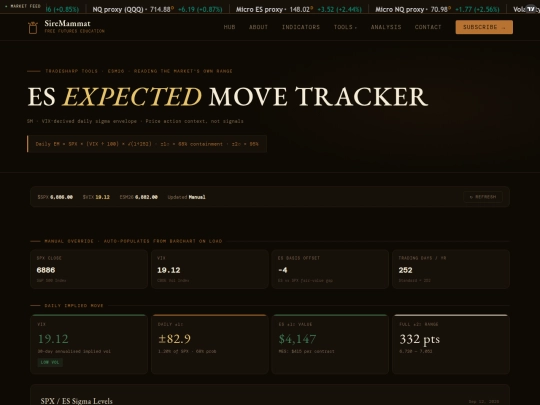Click the $4,147 ES value
Viewport: 540px width, 405px height.
[x=297, y=339]
